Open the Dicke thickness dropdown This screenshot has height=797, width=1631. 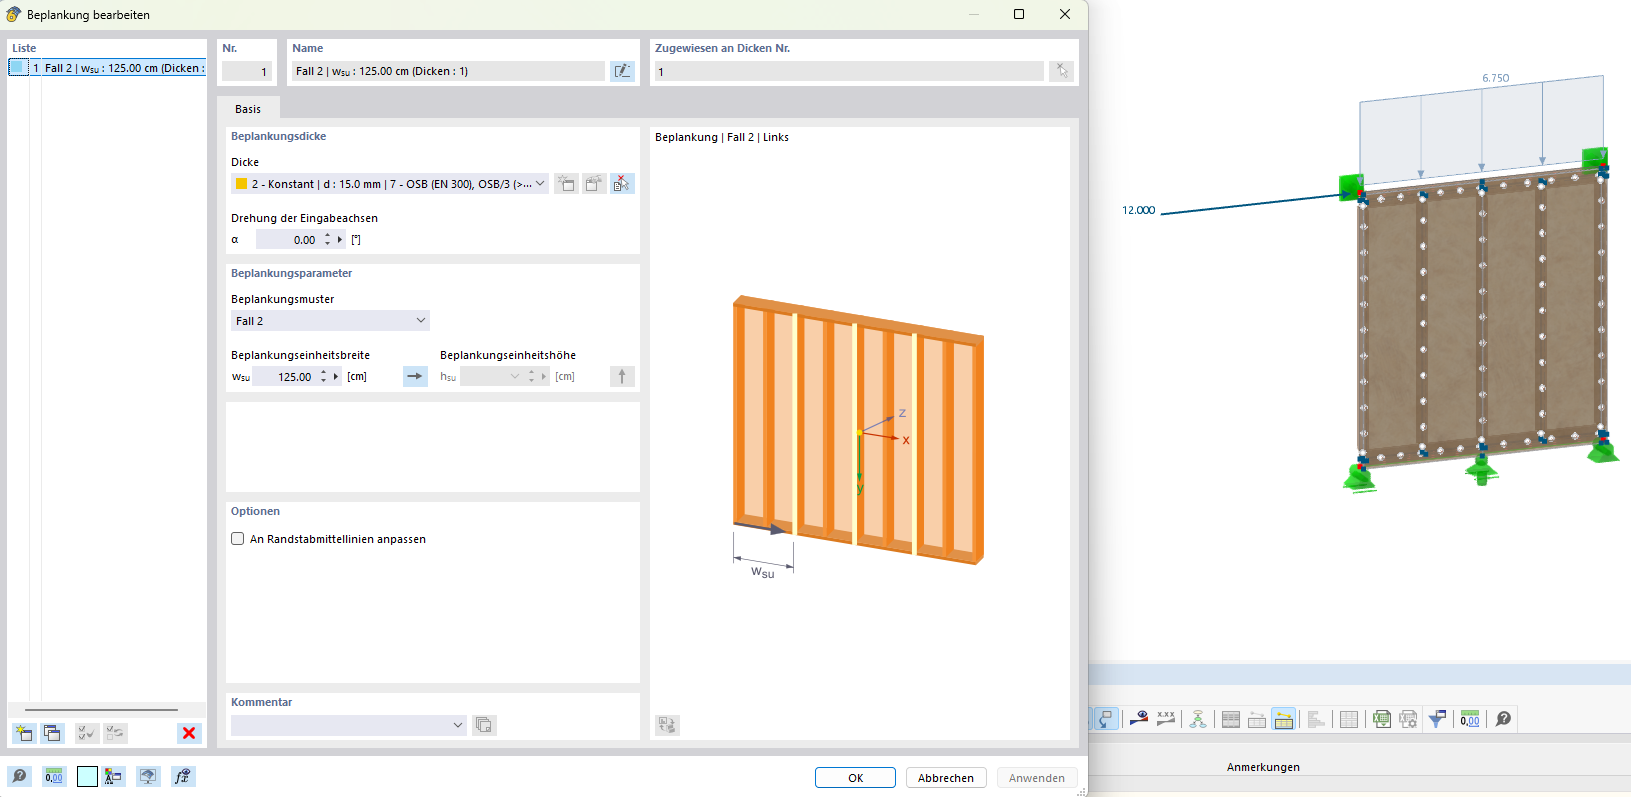(x=540, y=184)
